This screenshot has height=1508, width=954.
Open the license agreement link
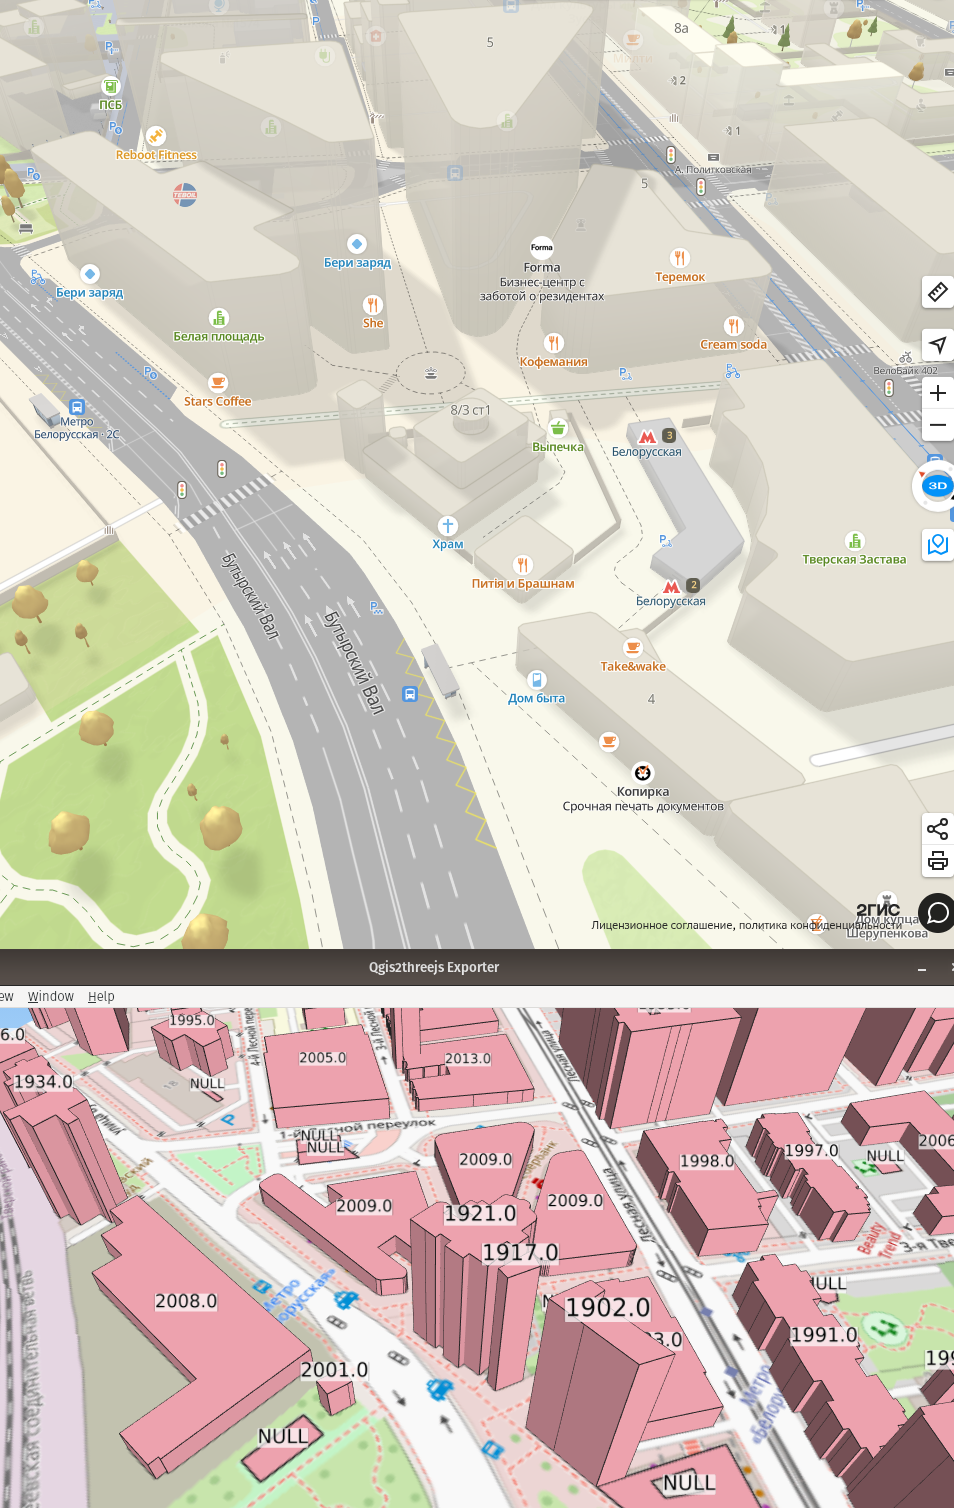point(663,925)
